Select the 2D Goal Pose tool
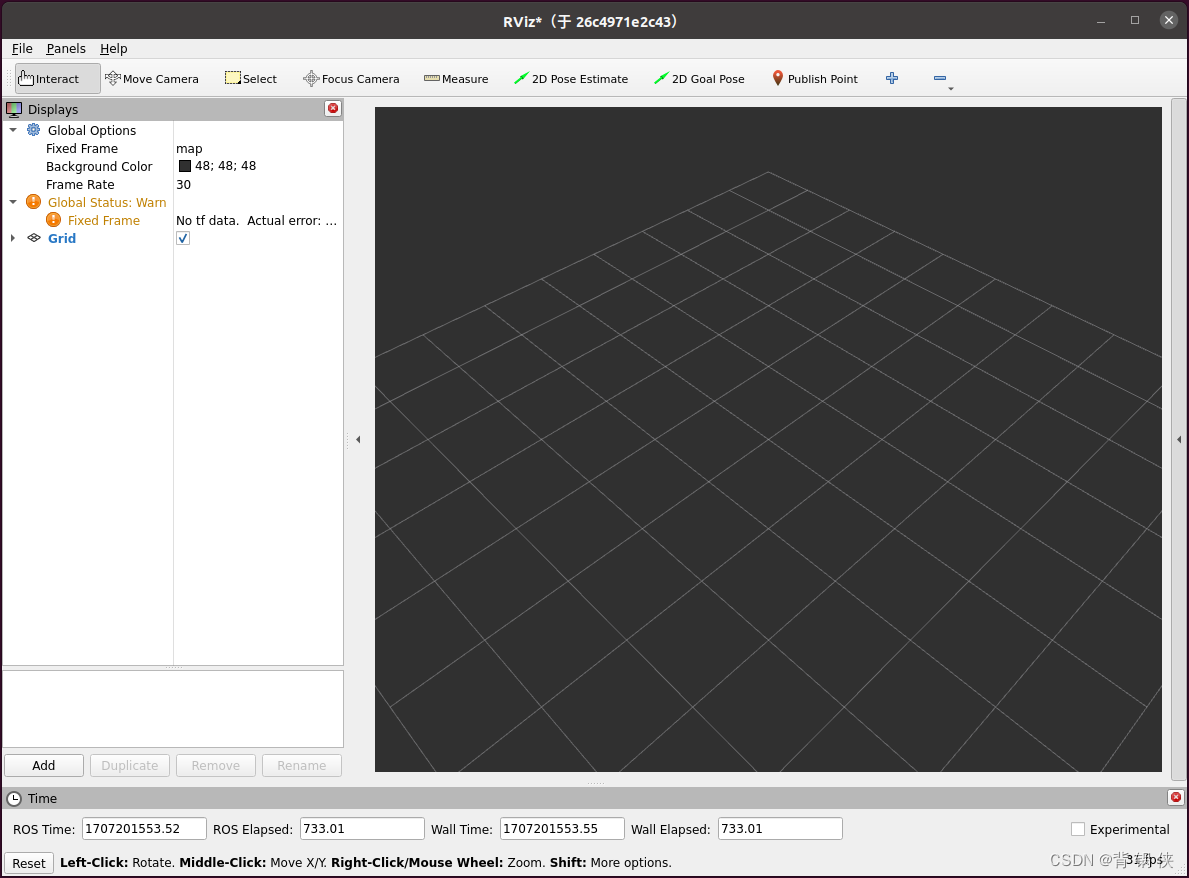This screenshot has width=1189, height=878. (699, 79)
